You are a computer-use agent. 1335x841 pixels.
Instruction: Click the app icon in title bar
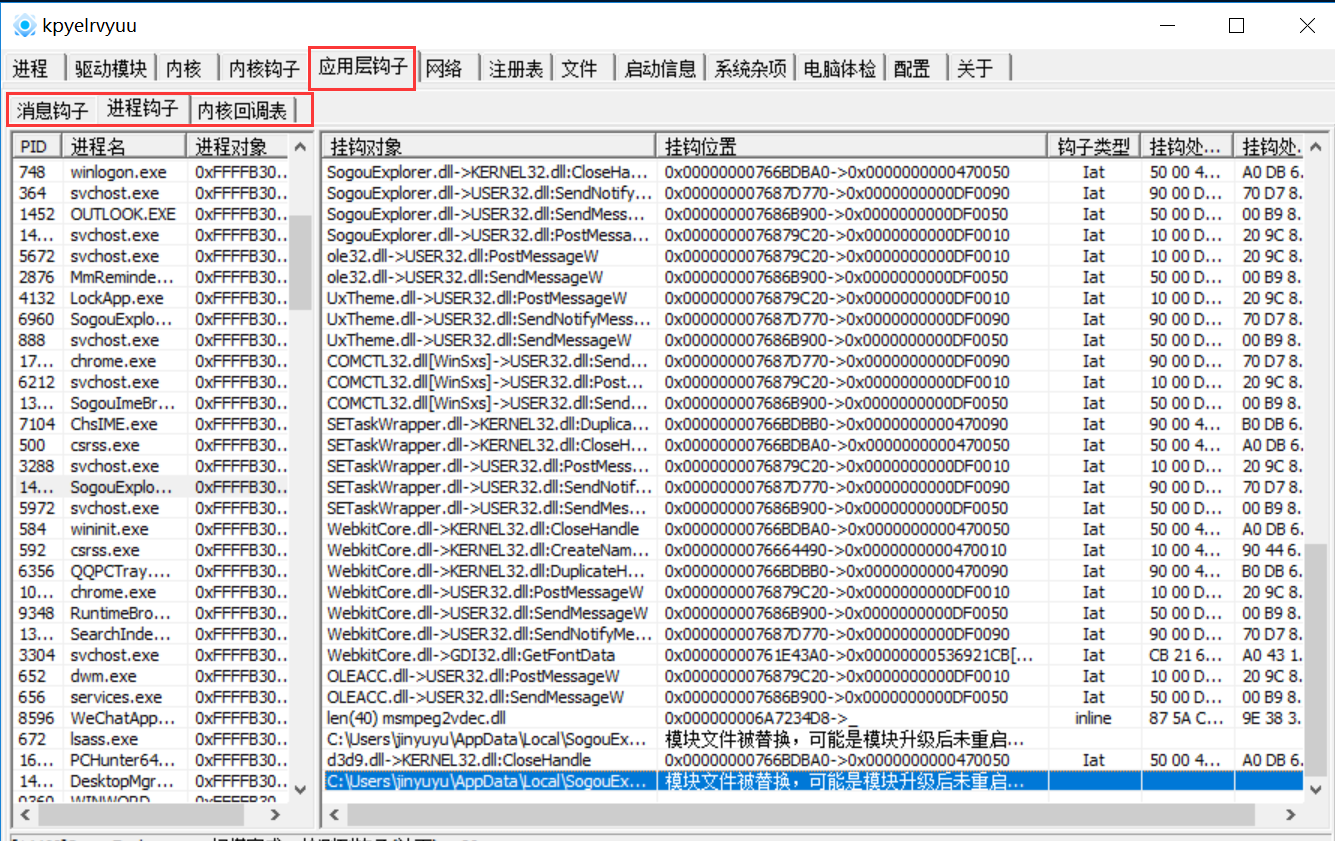click(24, 26)
